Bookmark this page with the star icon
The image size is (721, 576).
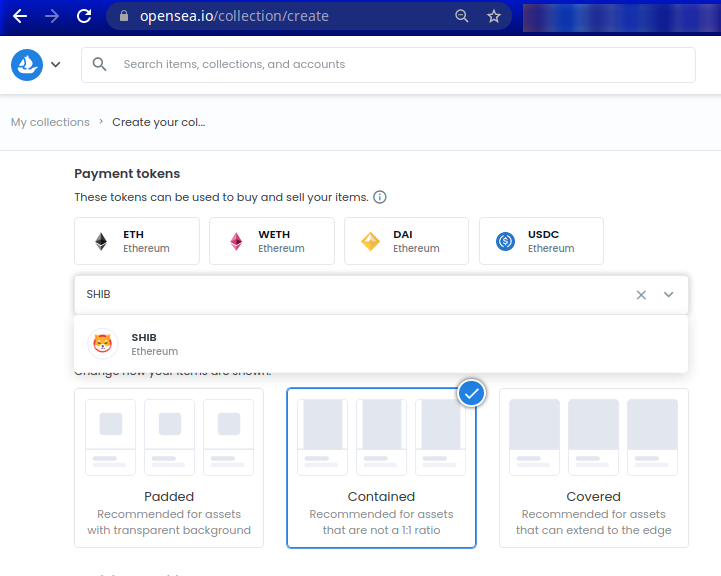[x=494, y=17]
